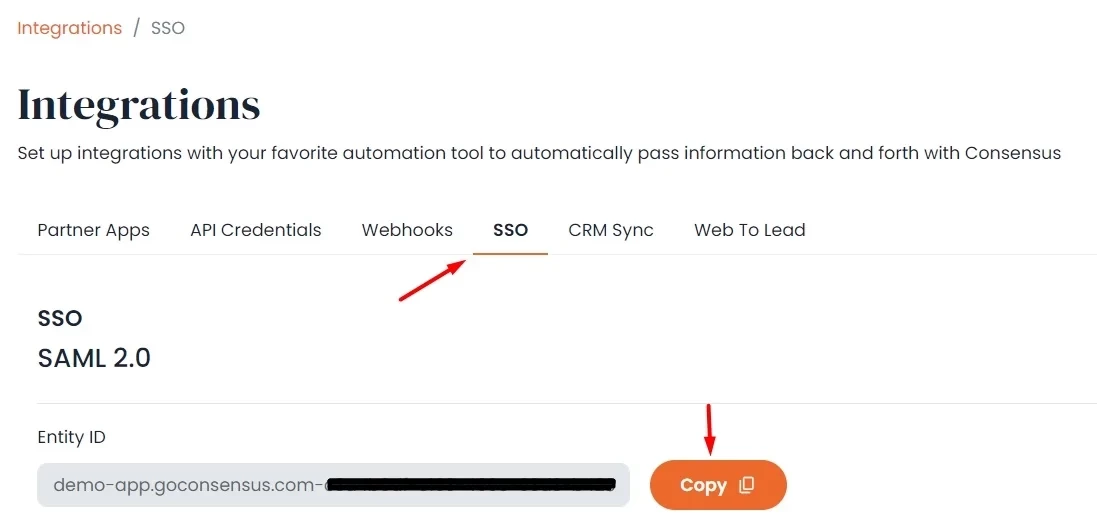Viewport: 1097px width, 525px height.
Task: Click the breadcrumb slash separator
Action: [x=136, y=28]
